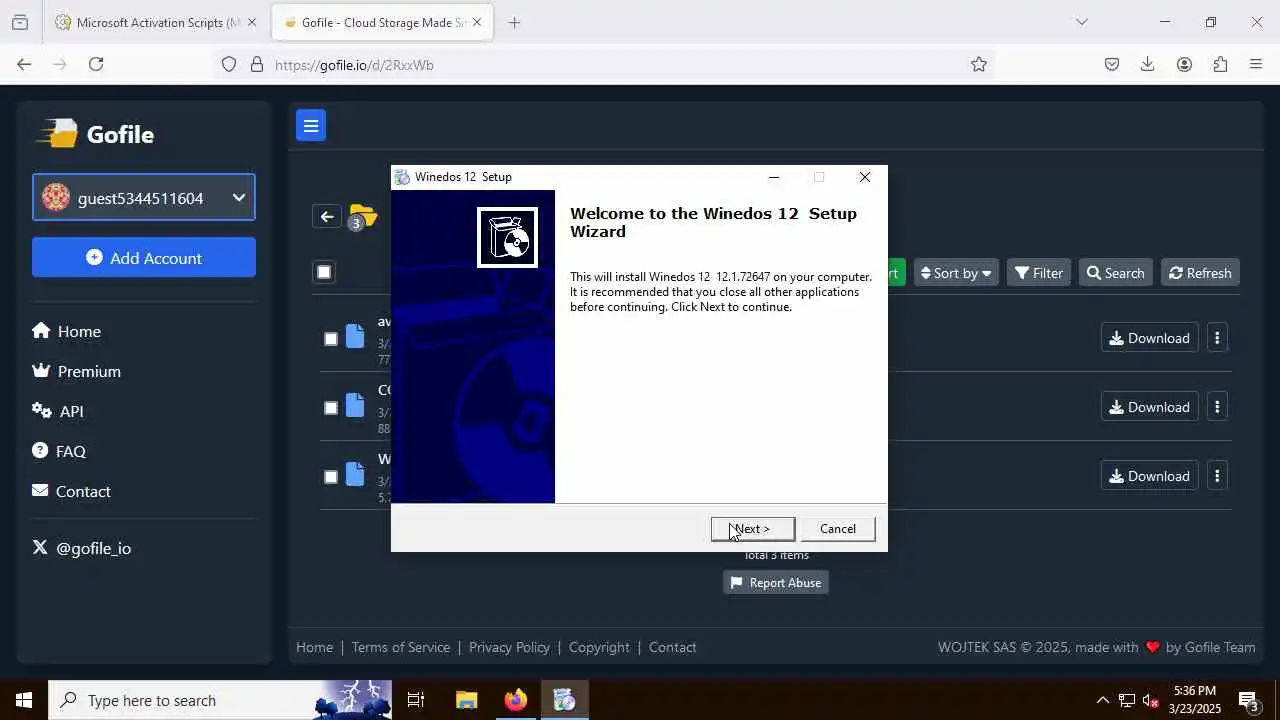Click the first file's blue document icon

point(355,337)
